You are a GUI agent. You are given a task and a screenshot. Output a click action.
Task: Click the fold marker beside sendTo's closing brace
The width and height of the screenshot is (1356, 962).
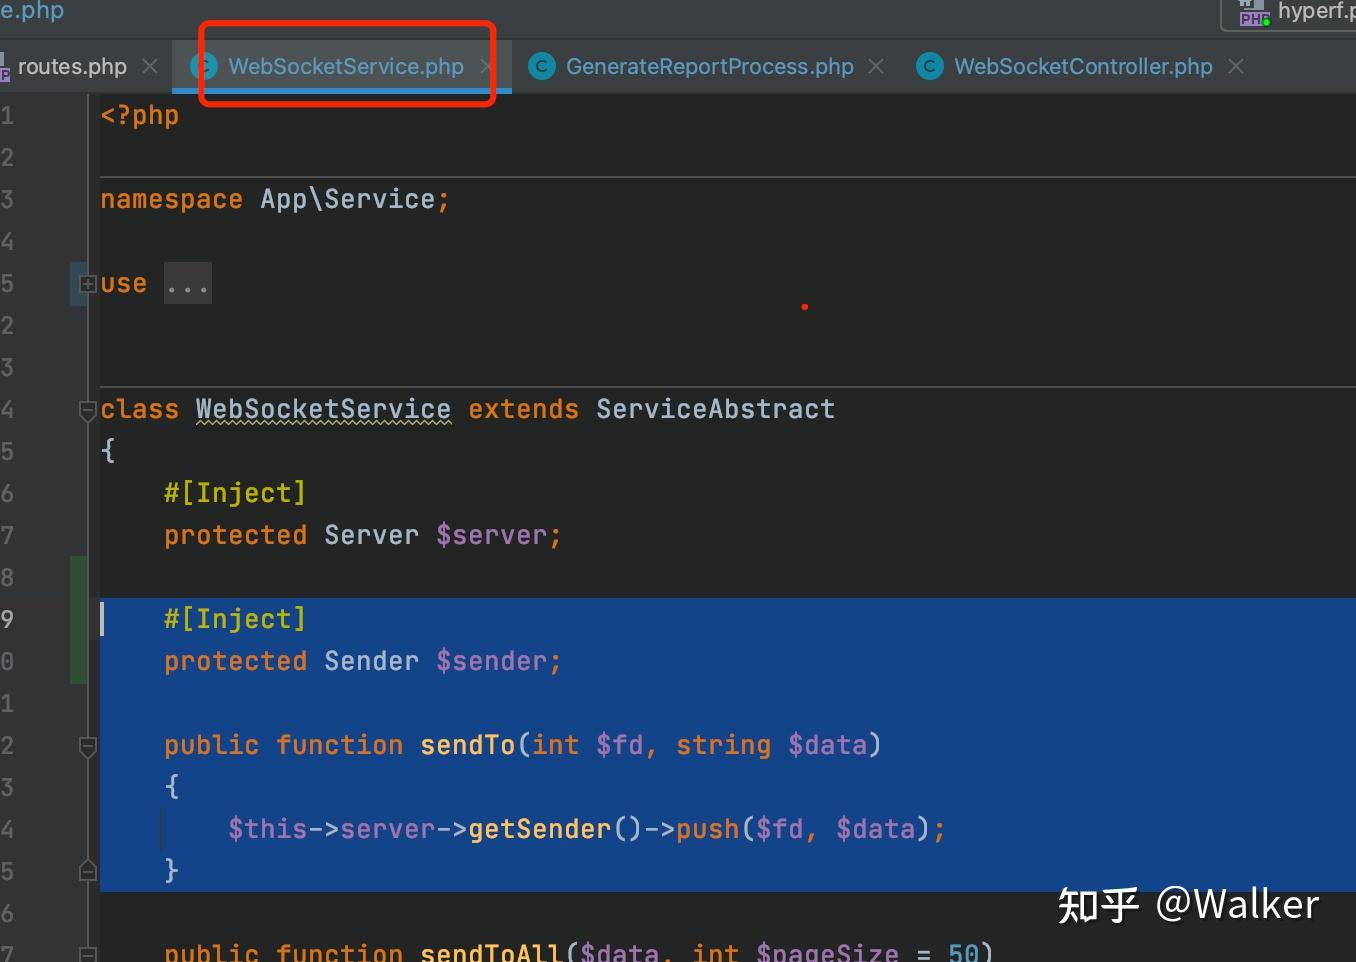(87, 870)
